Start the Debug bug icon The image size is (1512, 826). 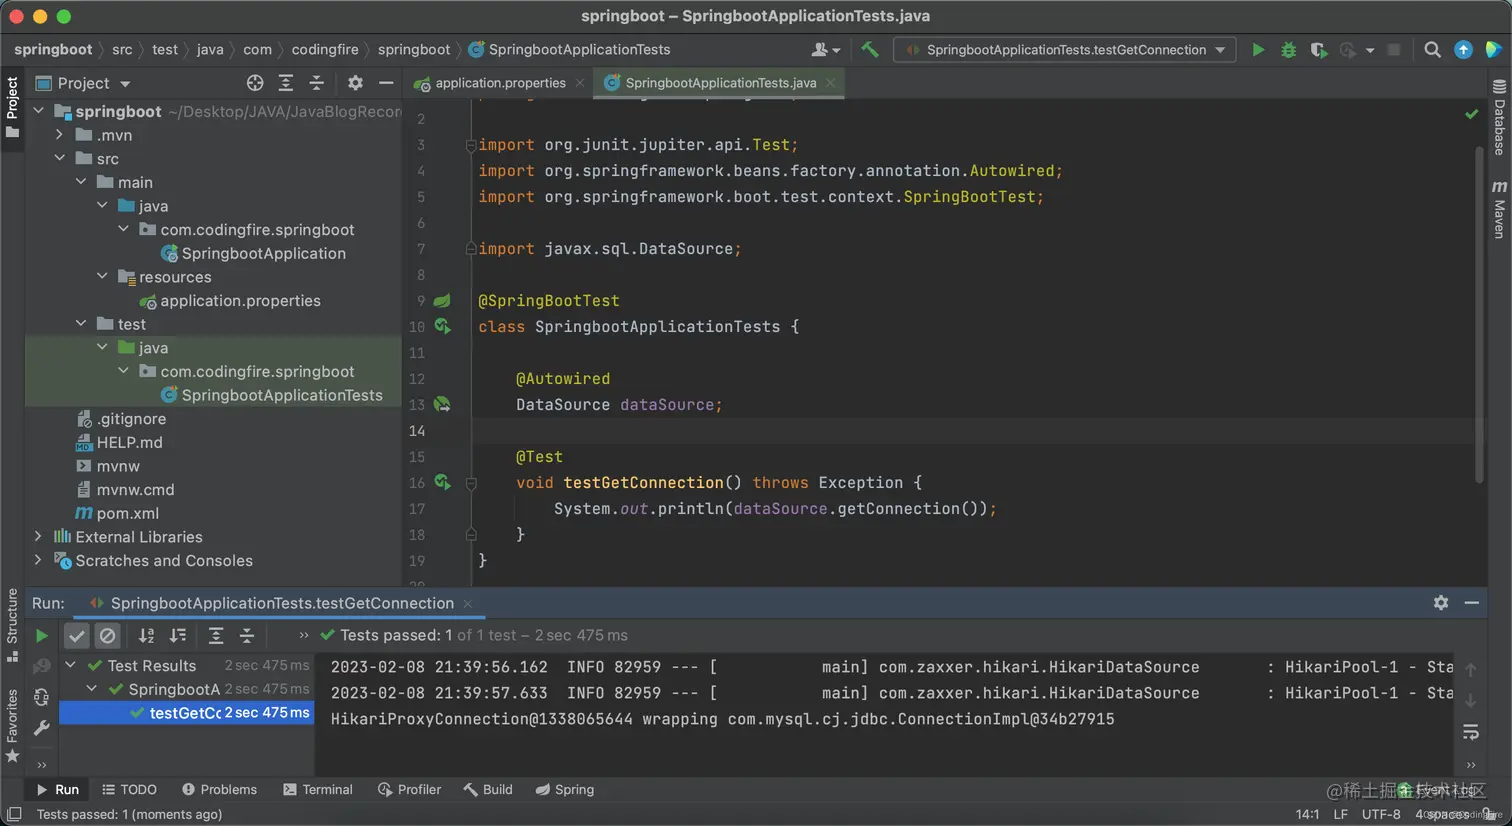click(1288, 50)
